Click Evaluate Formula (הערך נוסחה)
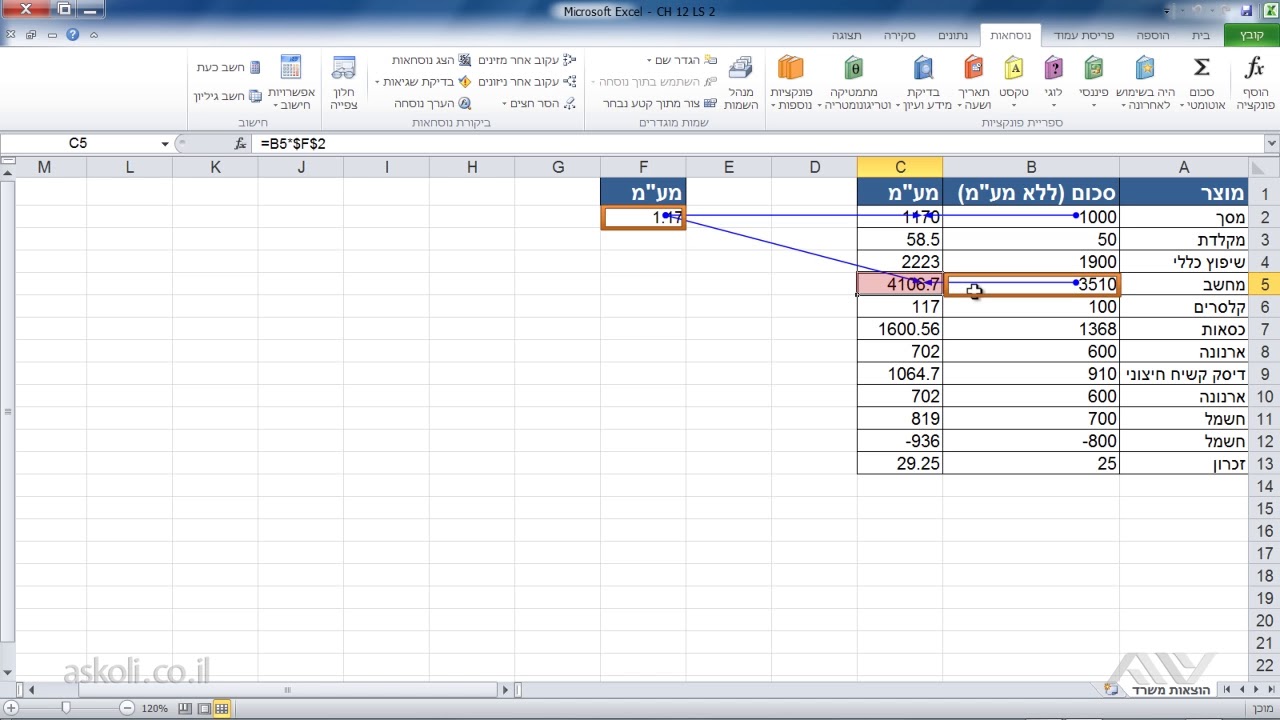The image size is (1280, 720). [433, 103]
